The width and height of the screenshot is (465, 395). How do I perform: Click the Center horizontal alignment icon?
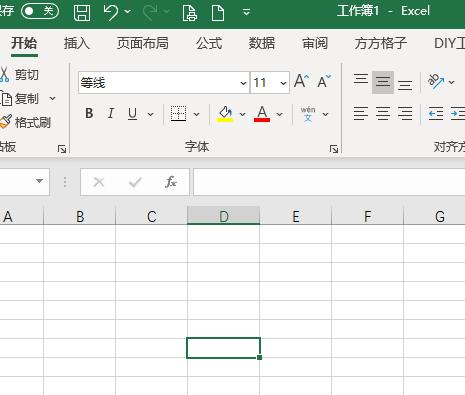pos(383,114)
